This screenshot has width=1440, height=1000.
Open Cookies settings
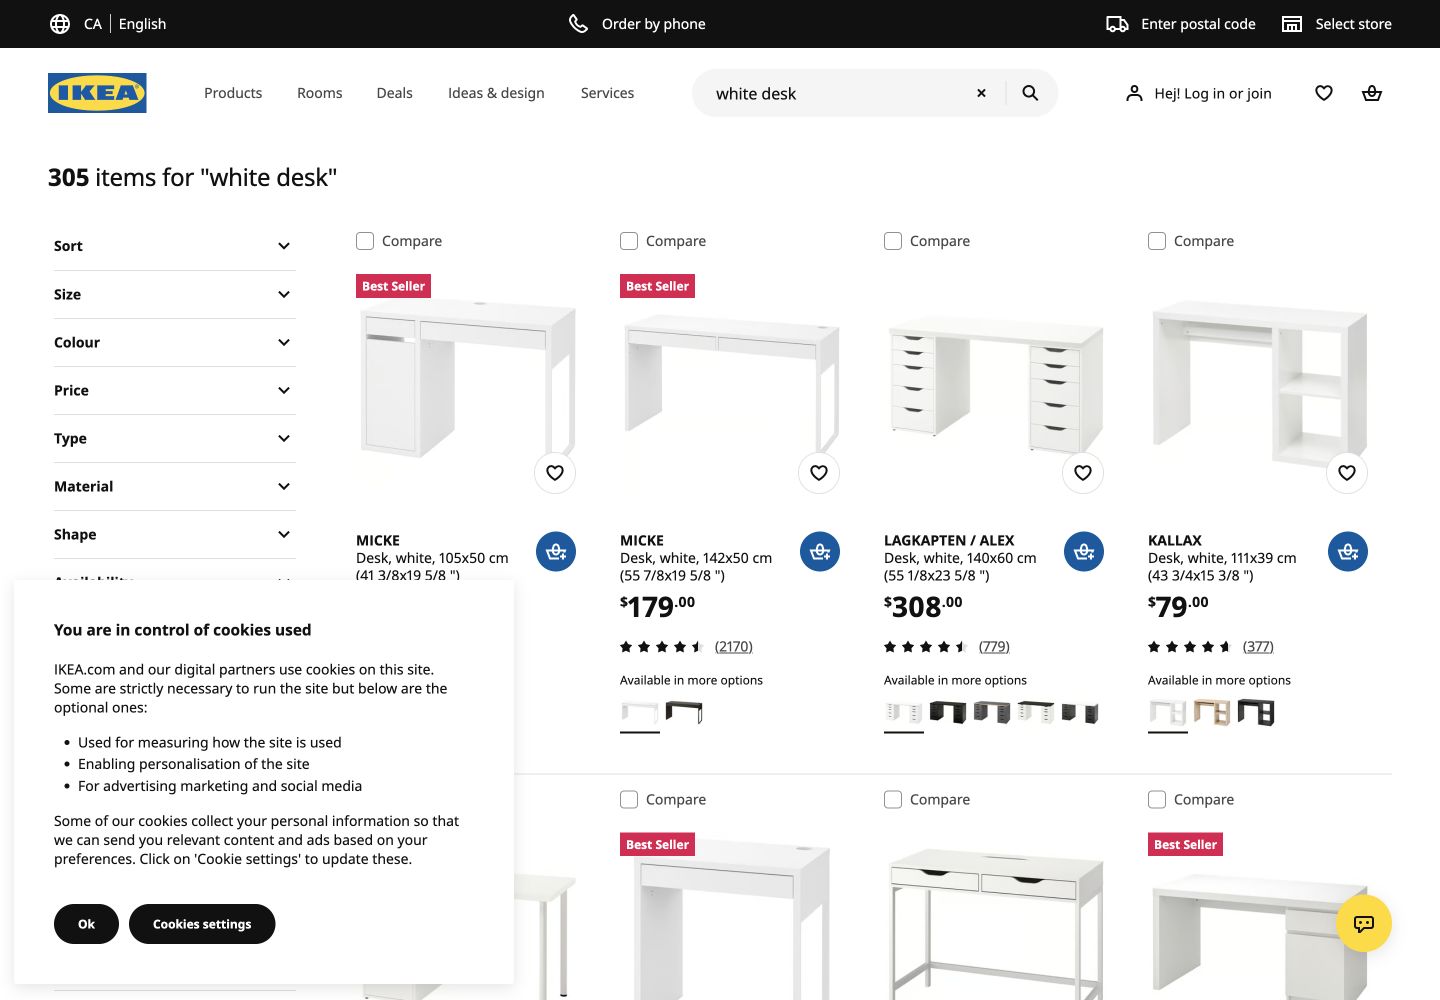point(202,924)
